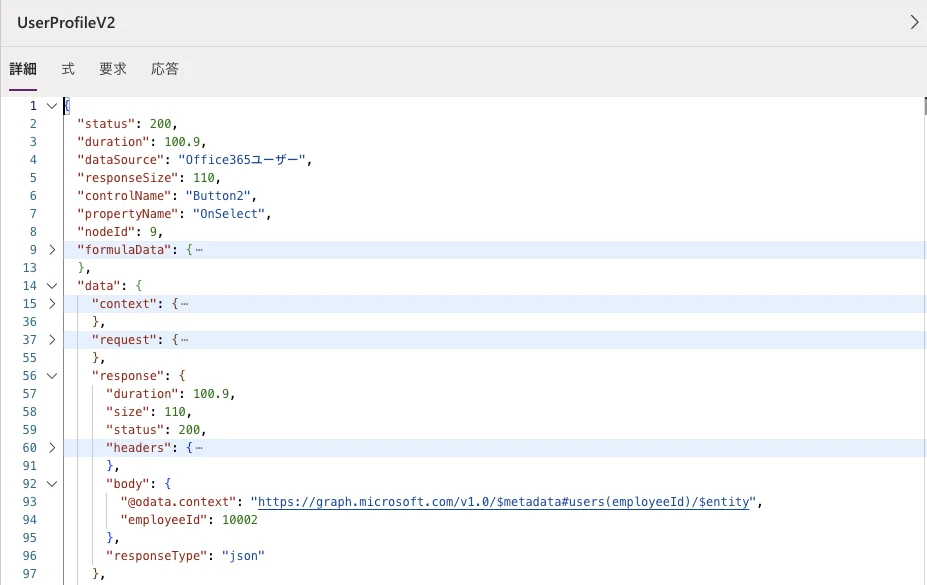Image resolution: width=927 pixels, height=585 pixels.
Task: Open the 式 tab
Action: [x=68, y=69]
